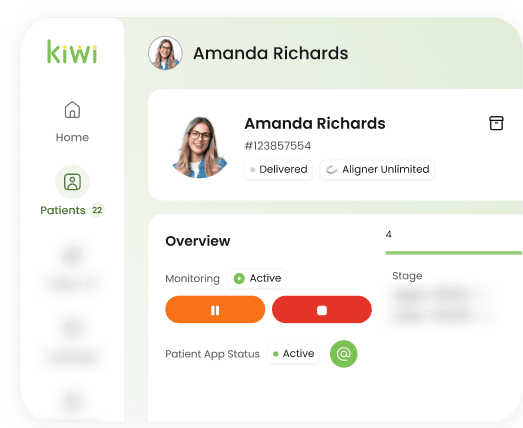Screen dimensions: 523x428
Task: Click the header title Amanda Richards
Action: [271, 53]
